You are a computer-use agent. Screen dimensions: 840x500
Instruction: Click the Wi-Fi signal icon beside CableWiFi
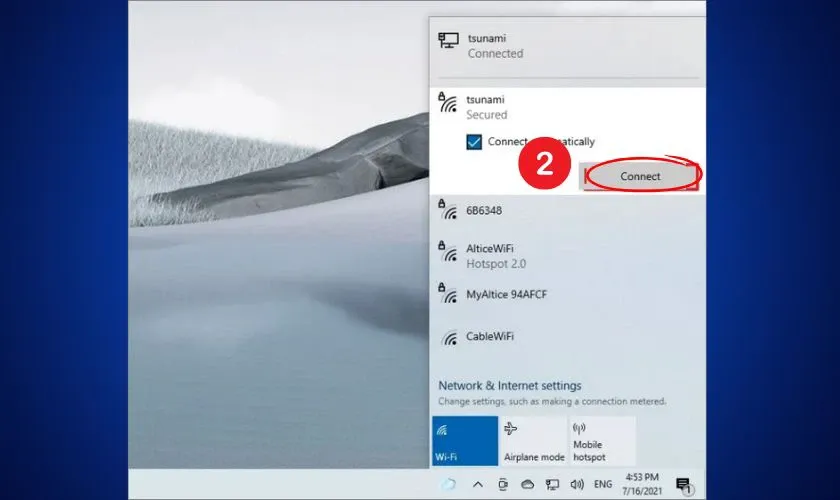[449, 337]
